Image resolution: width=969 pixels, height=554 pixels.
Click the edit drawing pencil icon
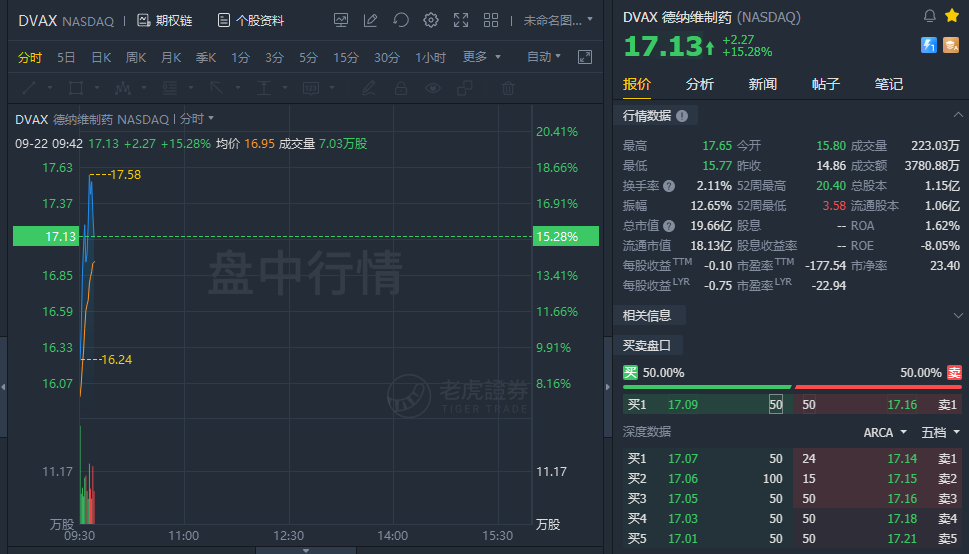pos(371,20)
